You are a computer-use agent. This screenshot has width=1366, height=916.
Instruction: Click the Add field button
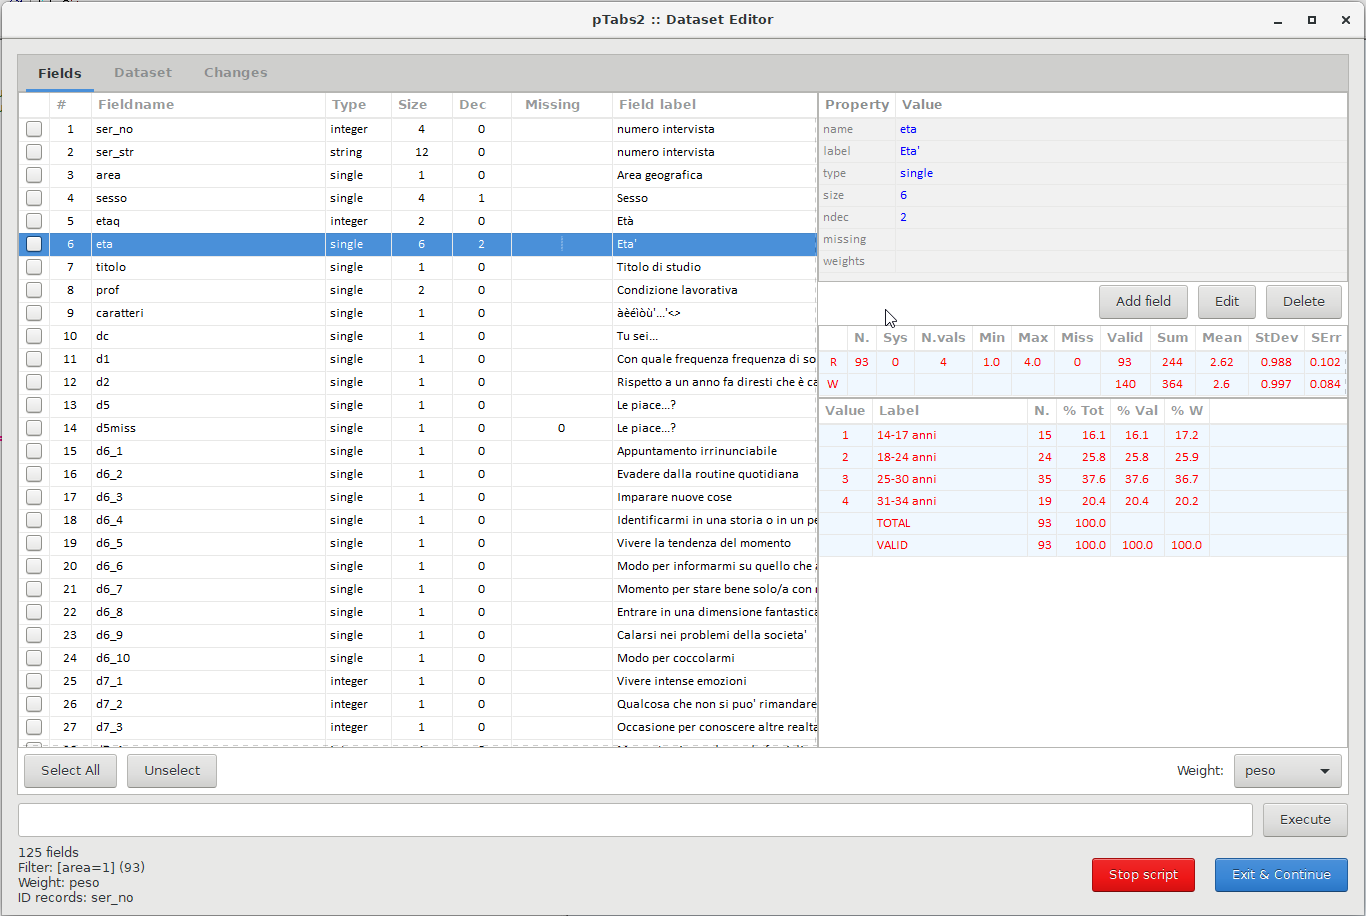1143,301
